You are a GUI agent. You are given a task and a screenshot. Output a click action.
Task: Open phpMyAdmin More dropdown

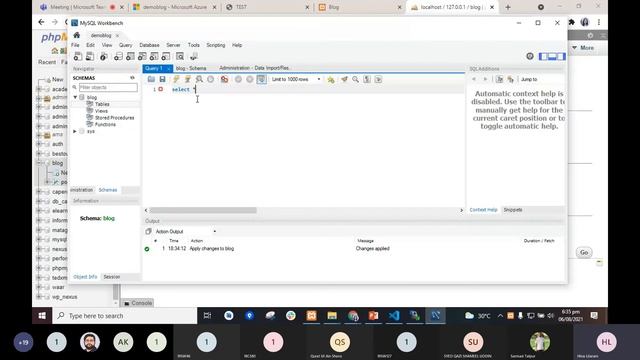pyautogui.click(x=583, y=48)
